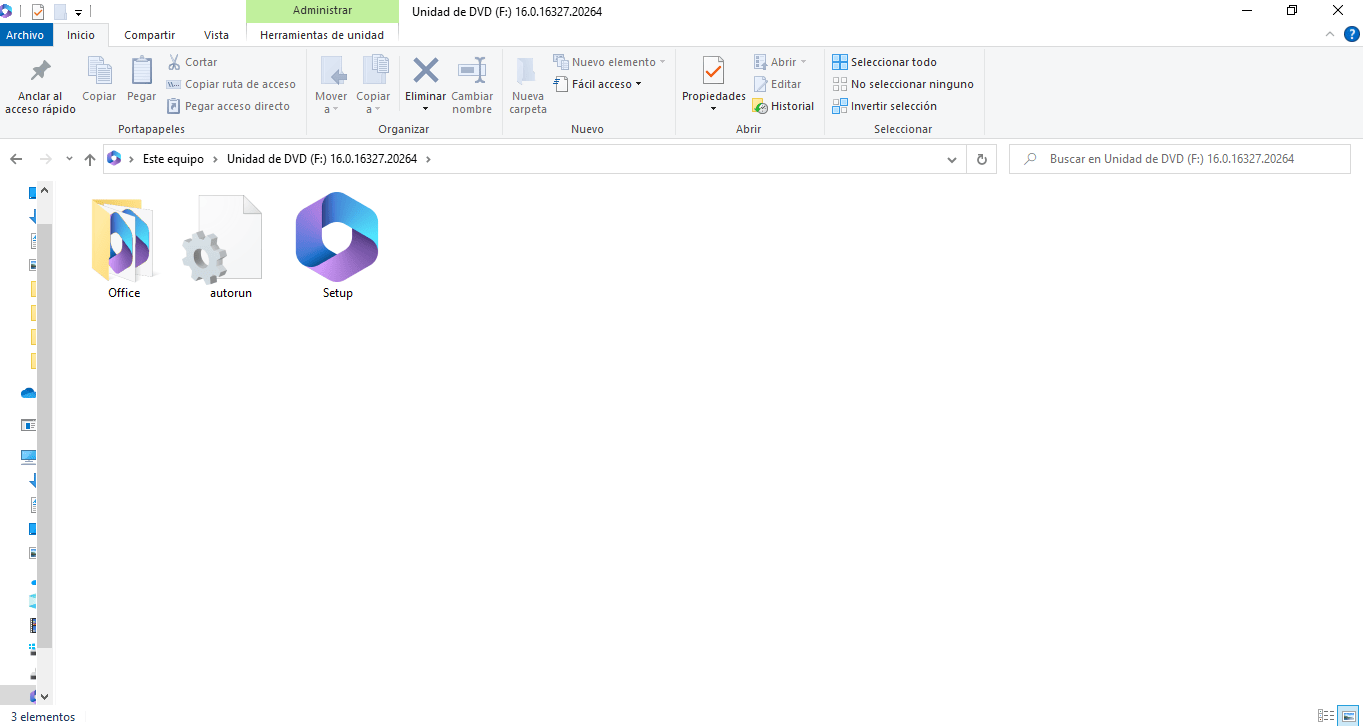The width and height of the screenshot is (1363, 726).
Task: Open the Quick Access Toolbar customization dropdown
Action: tap(78, 11)
